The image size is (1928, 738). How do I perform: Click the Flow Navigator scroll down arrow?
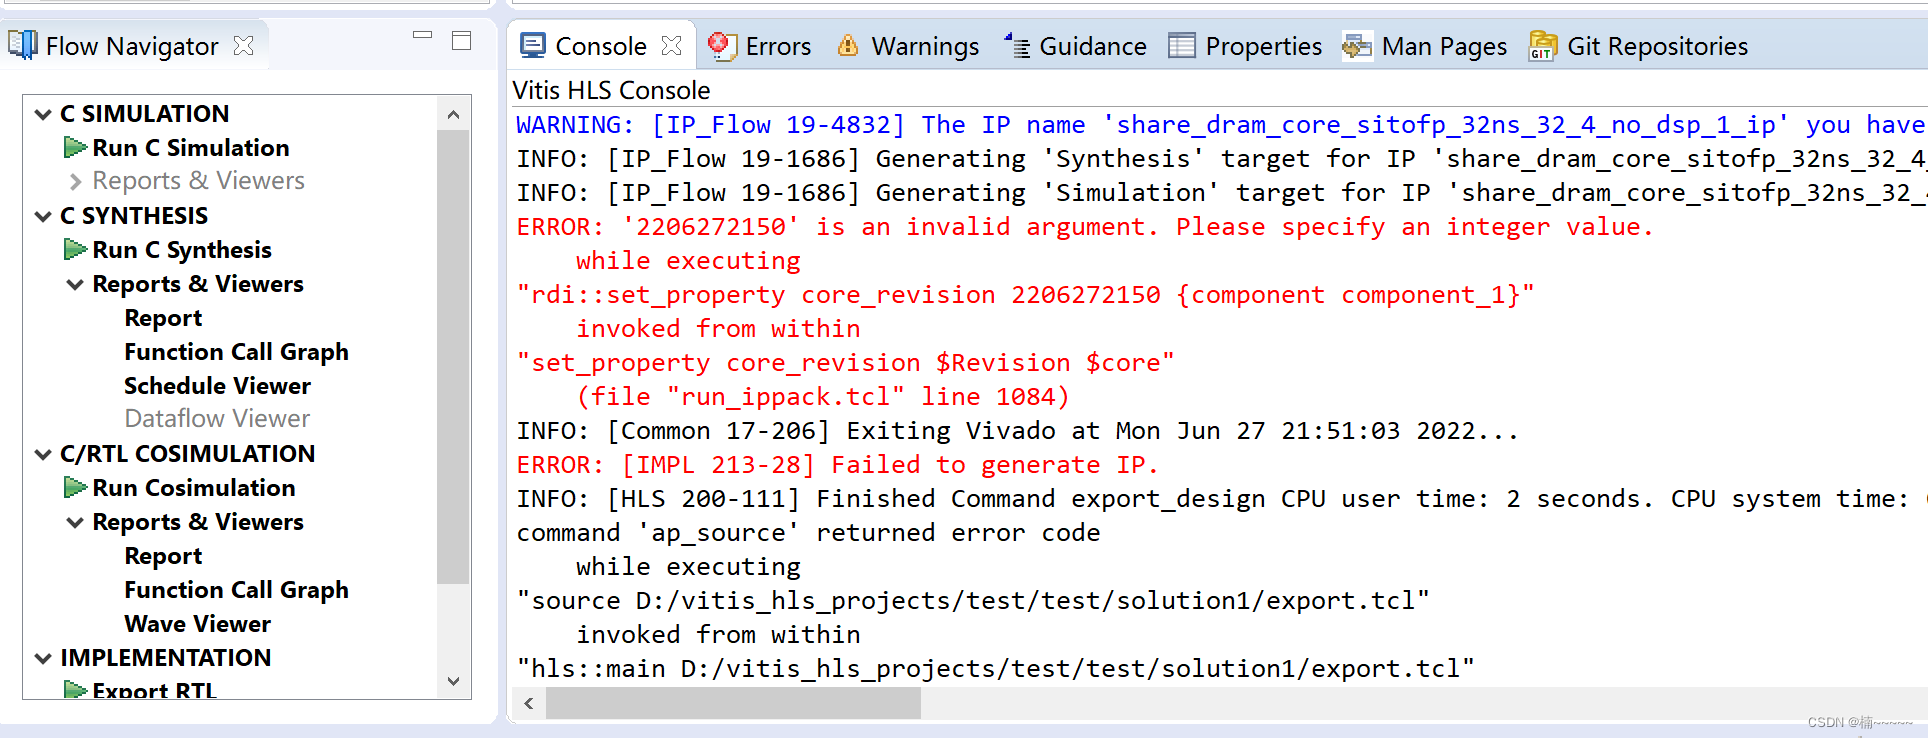click(x=453, y=681)
